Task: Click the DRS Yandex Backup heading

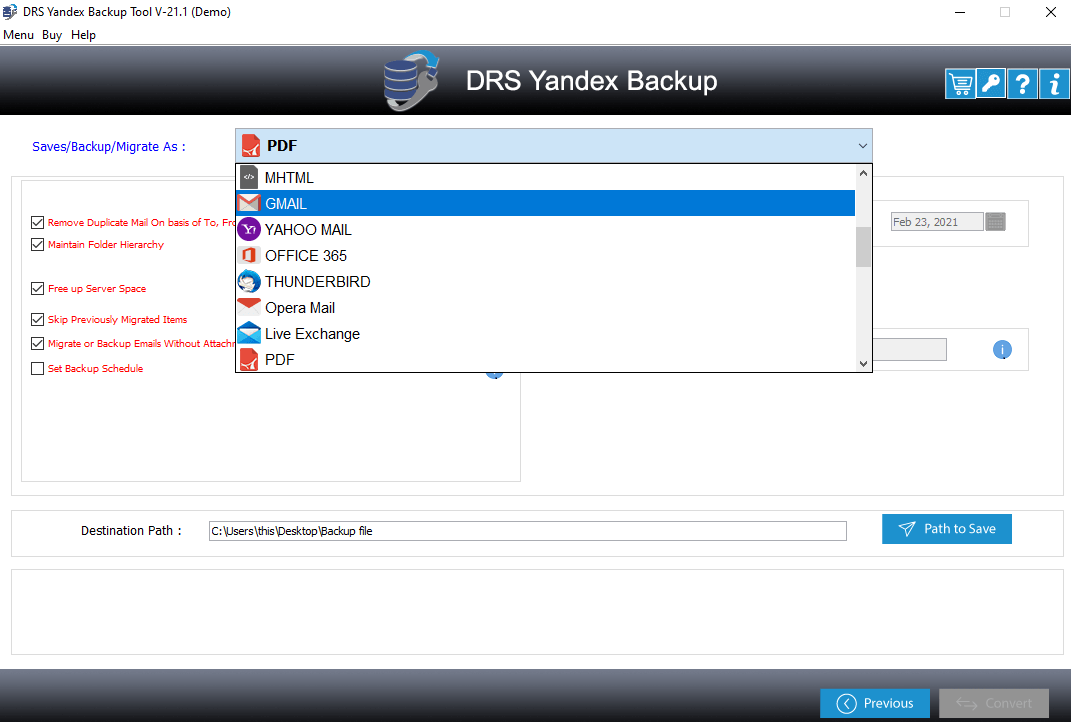Action: [592, 81]
